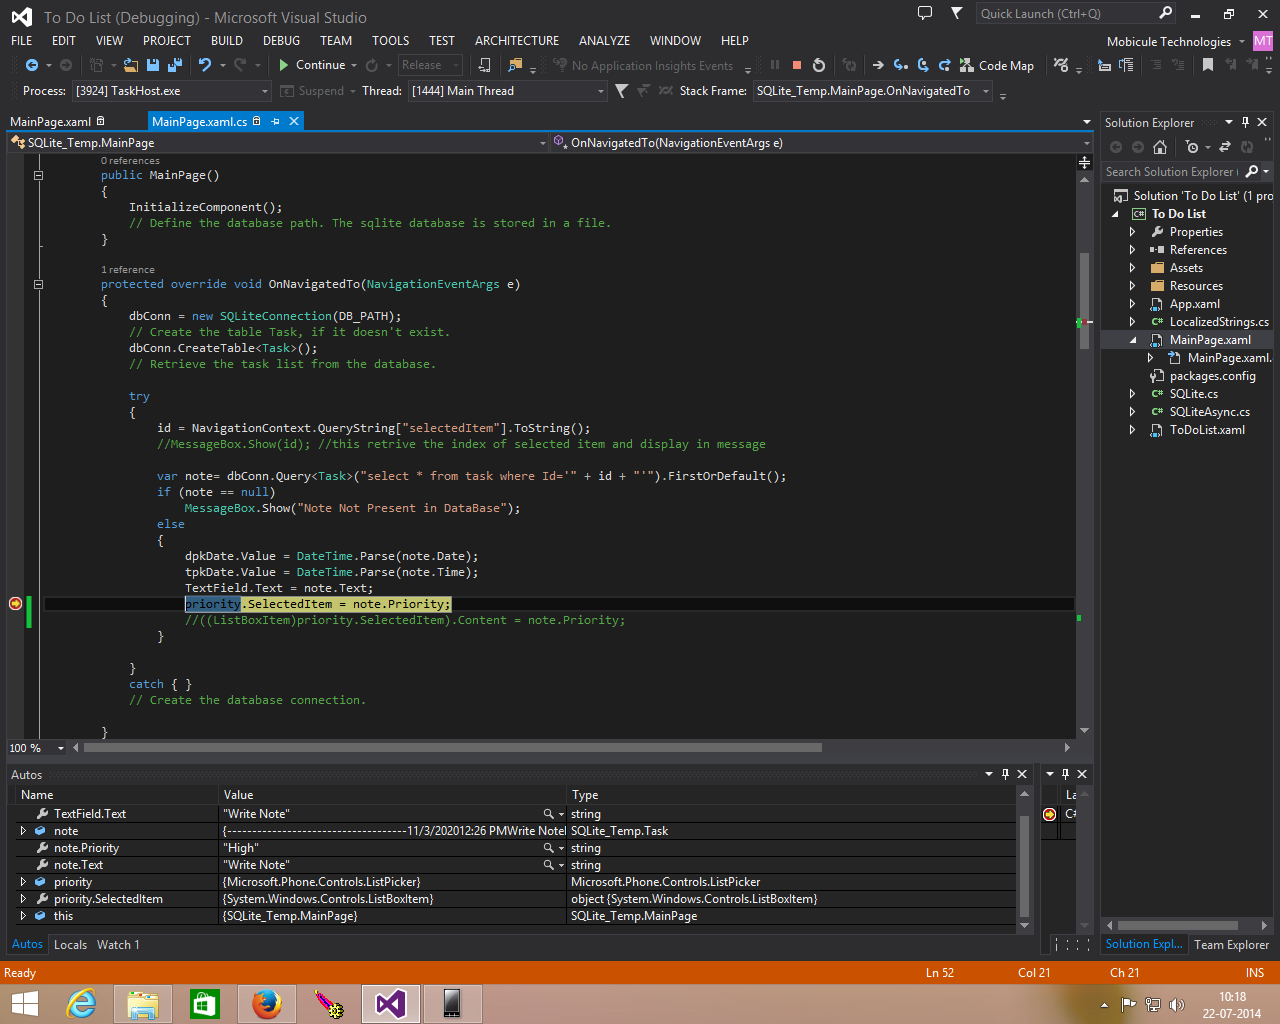Open the DEBUG menu
The image size is (1280, 1024).
281,41
